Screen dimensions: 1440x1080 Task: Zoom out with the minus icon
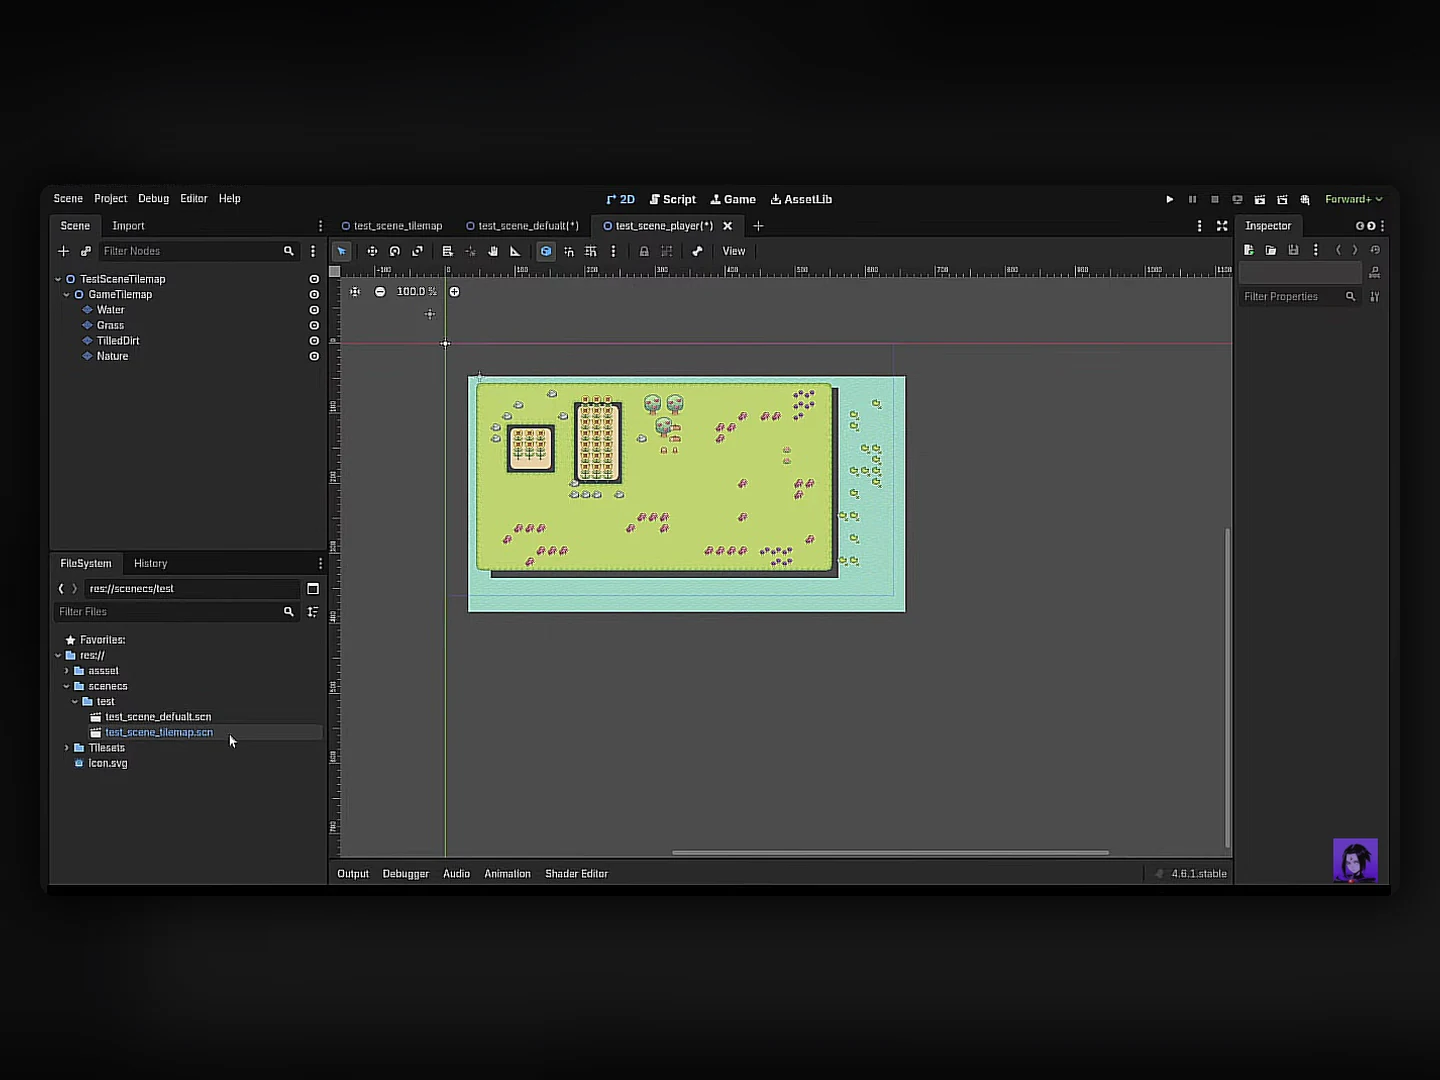click(x=380, y=291)
